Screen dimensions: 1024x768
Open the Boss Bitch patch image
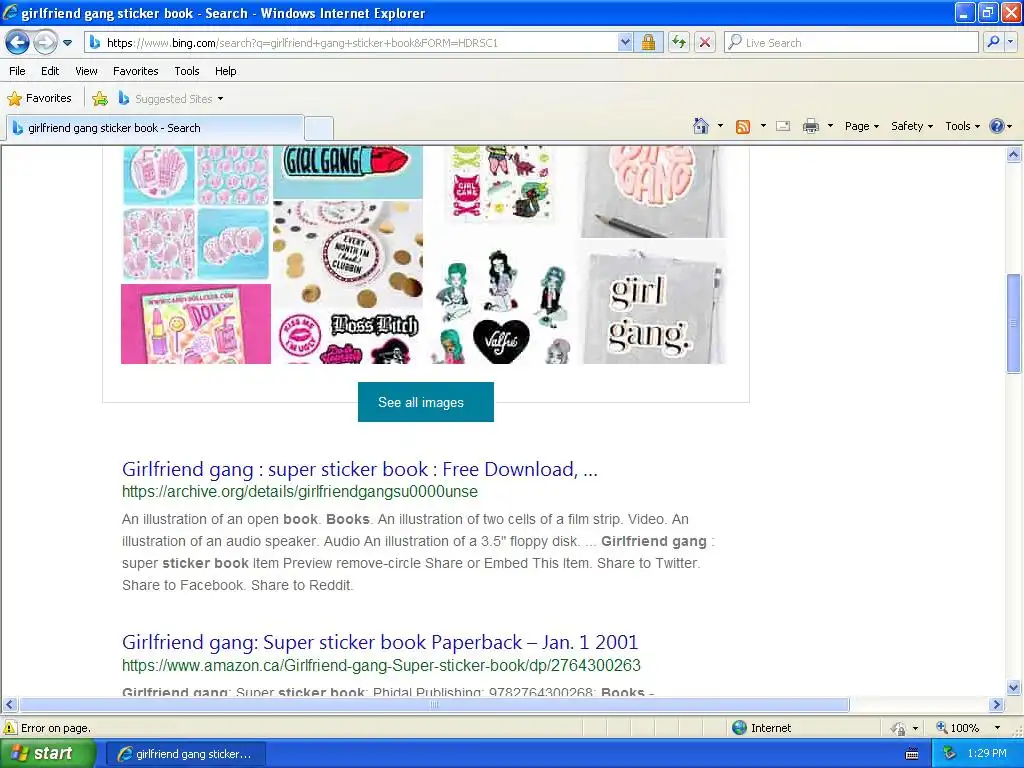coord(348,338)
